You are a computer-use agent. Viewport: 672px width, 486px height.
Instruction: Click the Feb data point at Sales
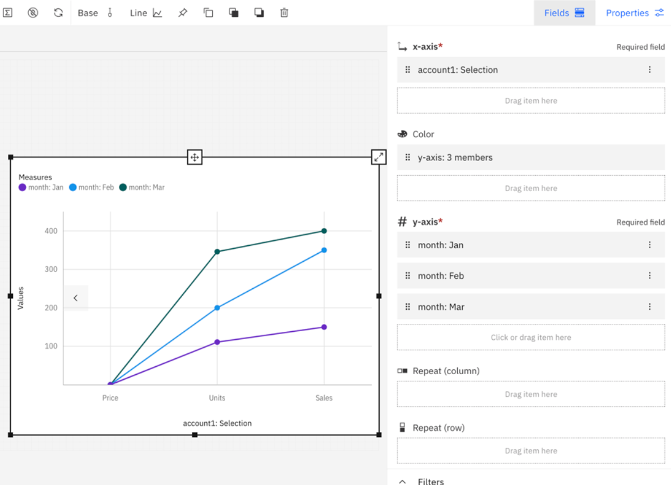(324, 250)
